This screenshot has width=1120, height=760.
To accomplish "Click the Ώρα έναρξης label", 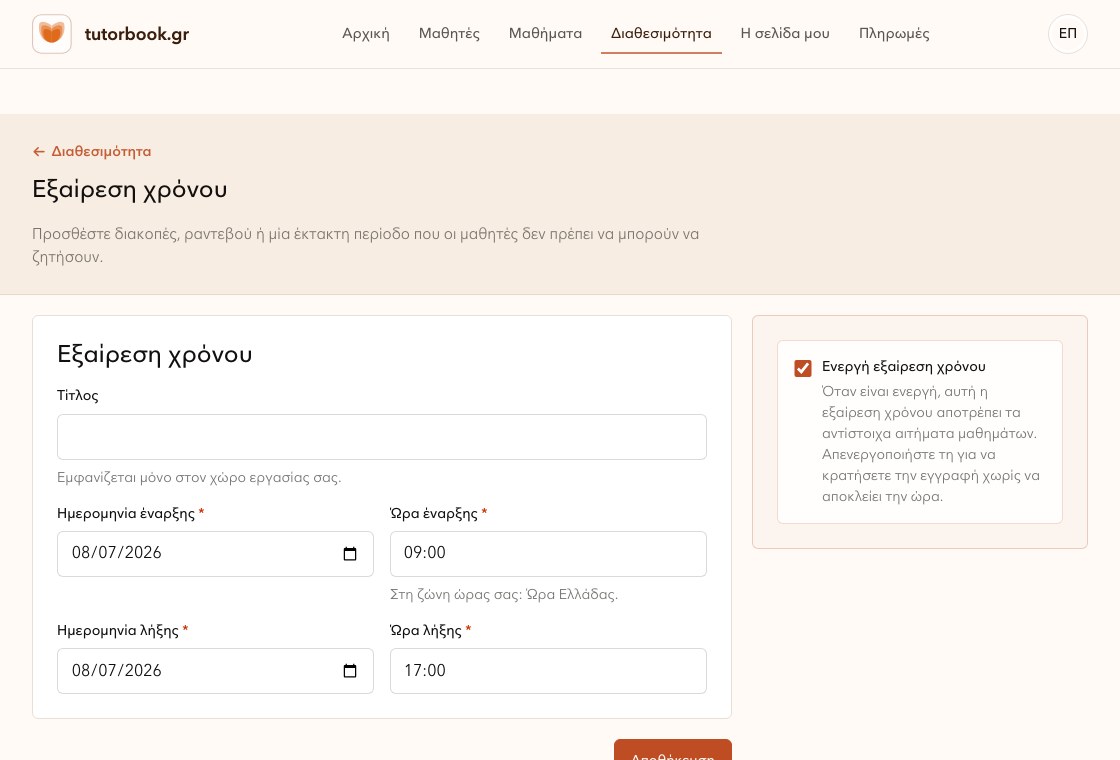I will [x=434, y=514].
